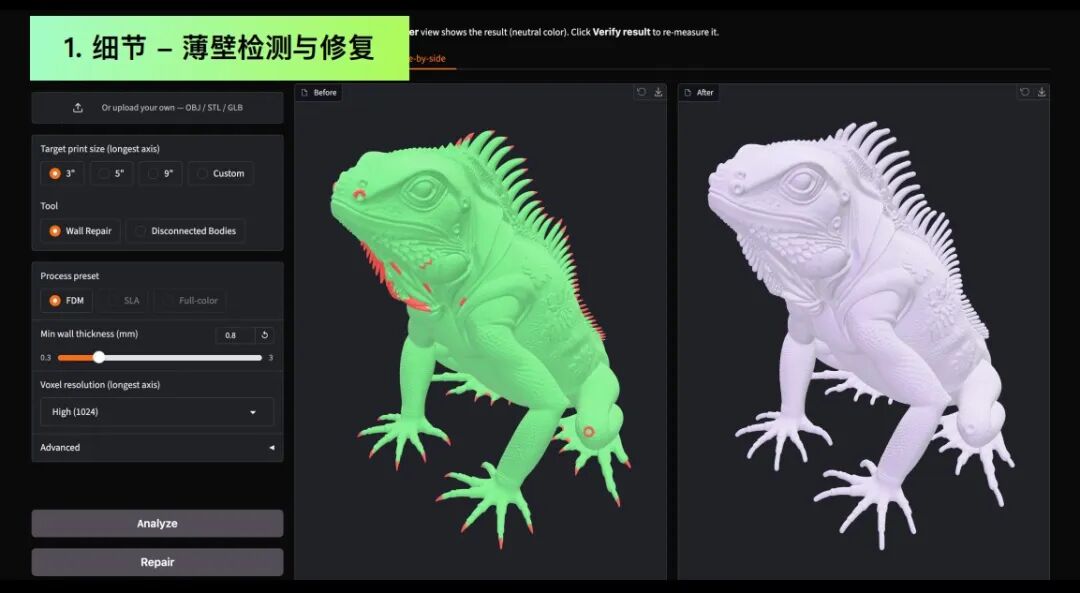Reset min wall thickness to default
1080x593 pixels.
pyautogui.click(x=264, y=335)
